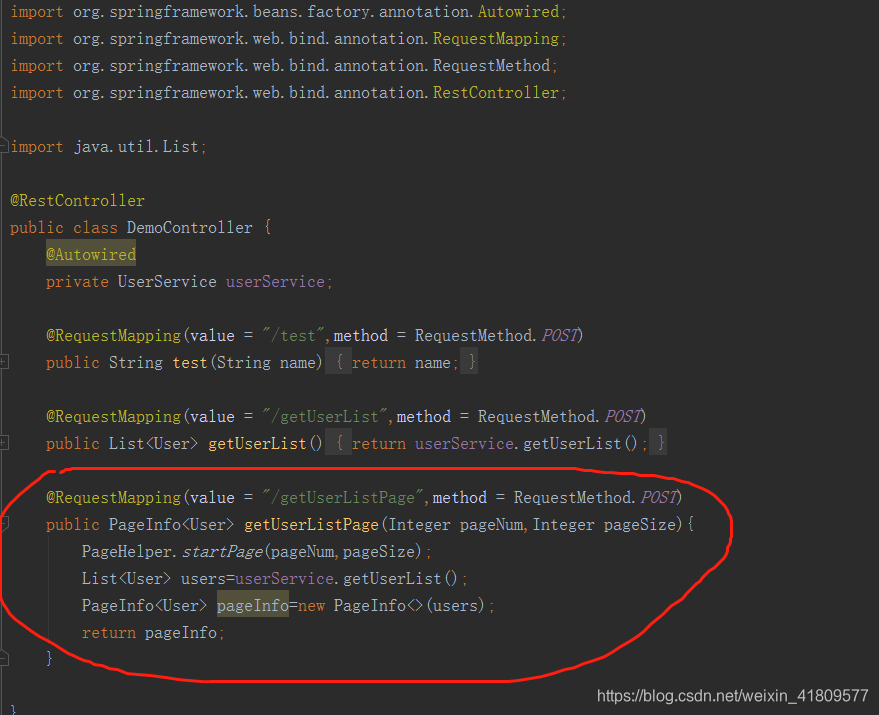
Task: Click the Integer pageSize parameter
Action: click(604, 525)
